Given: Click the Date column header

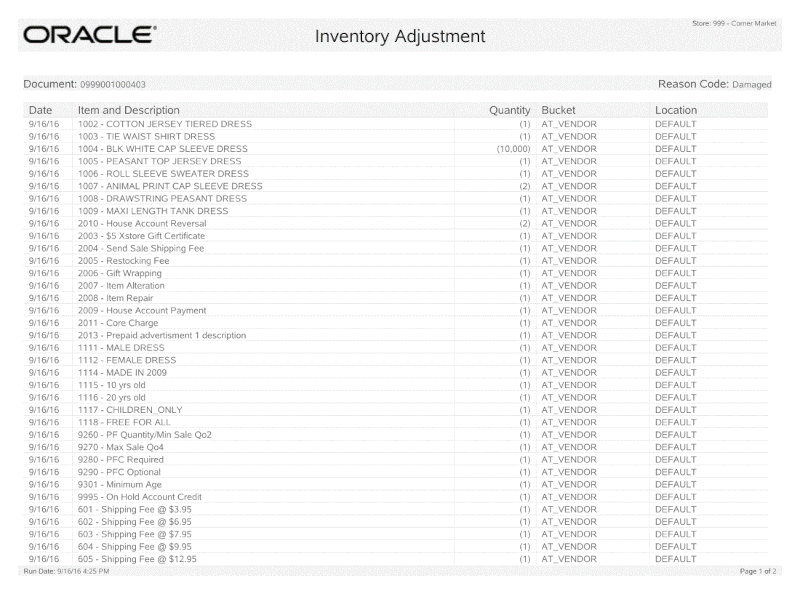Looking at the screenshot, I should [40, 110].
